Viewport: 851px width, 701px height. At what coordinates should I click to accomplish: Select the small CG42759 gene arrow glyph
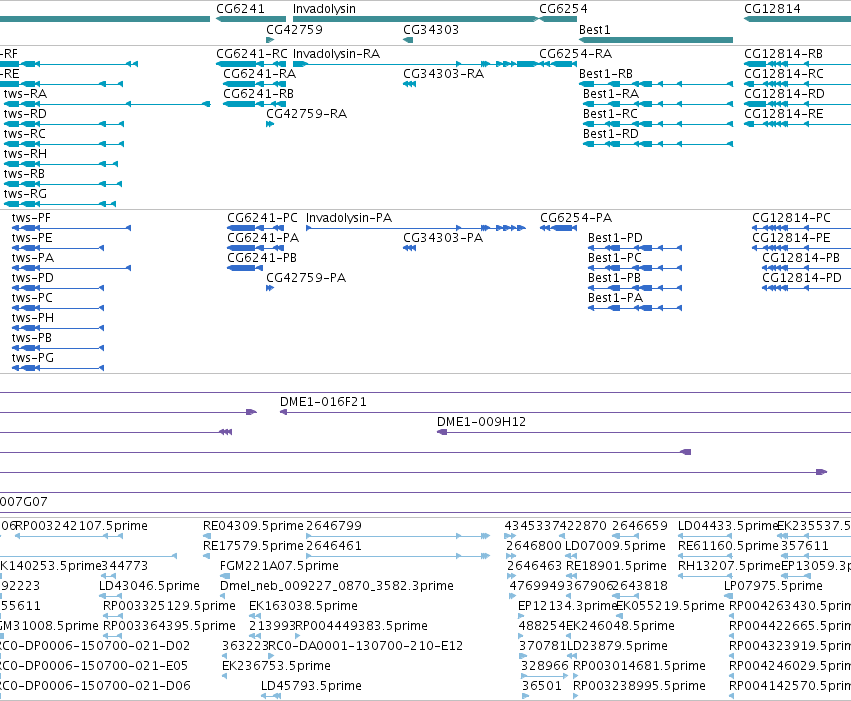[x=270, y=40]
